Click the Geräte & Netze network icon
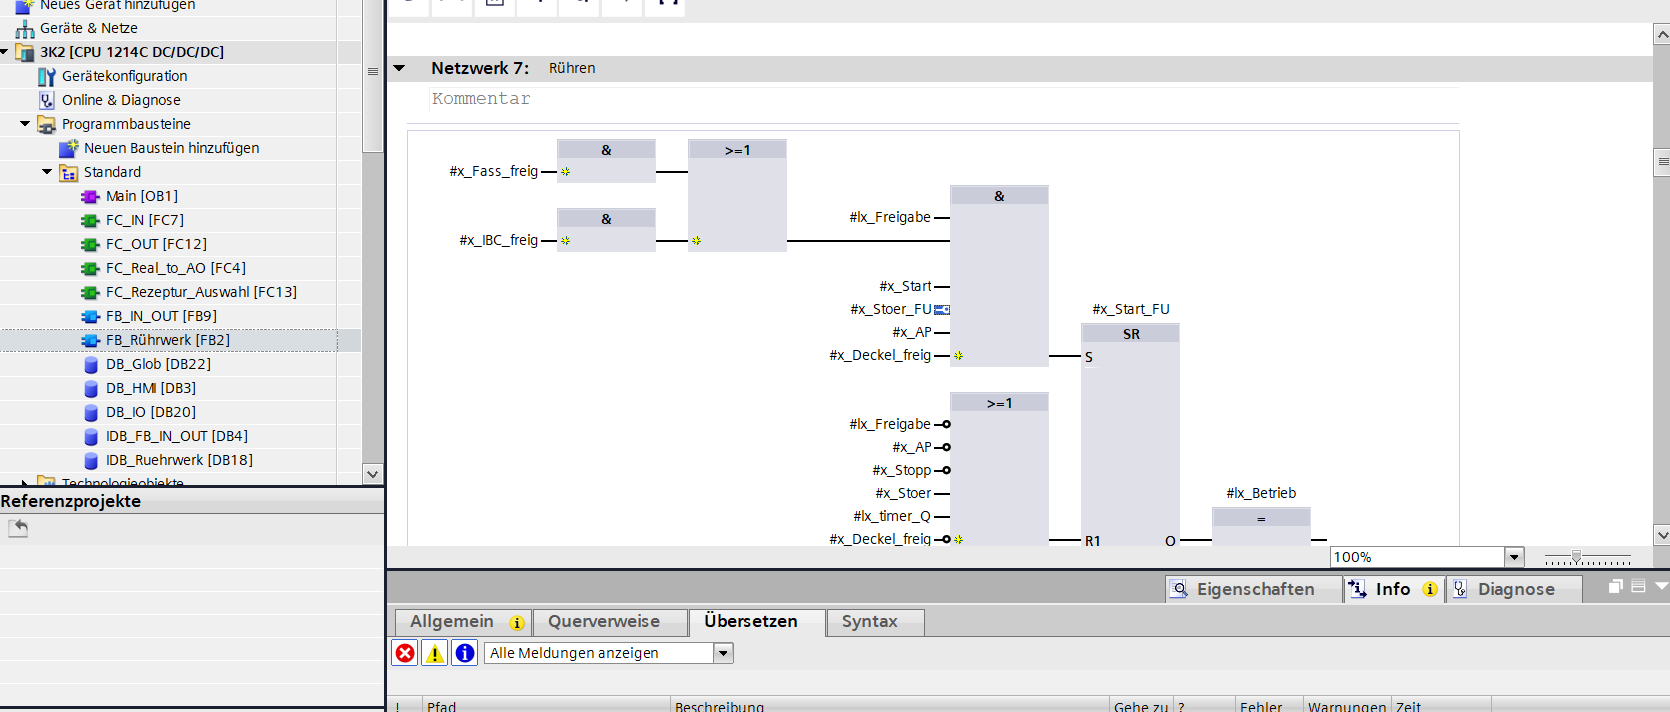 tap(25, 28)
